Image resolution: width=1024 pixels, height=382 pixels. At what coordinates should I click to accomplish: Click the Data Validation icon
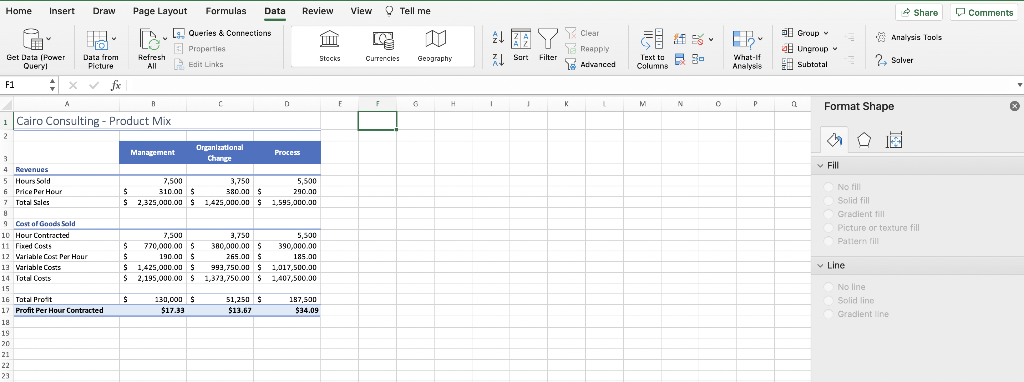(x=697, y=39)
